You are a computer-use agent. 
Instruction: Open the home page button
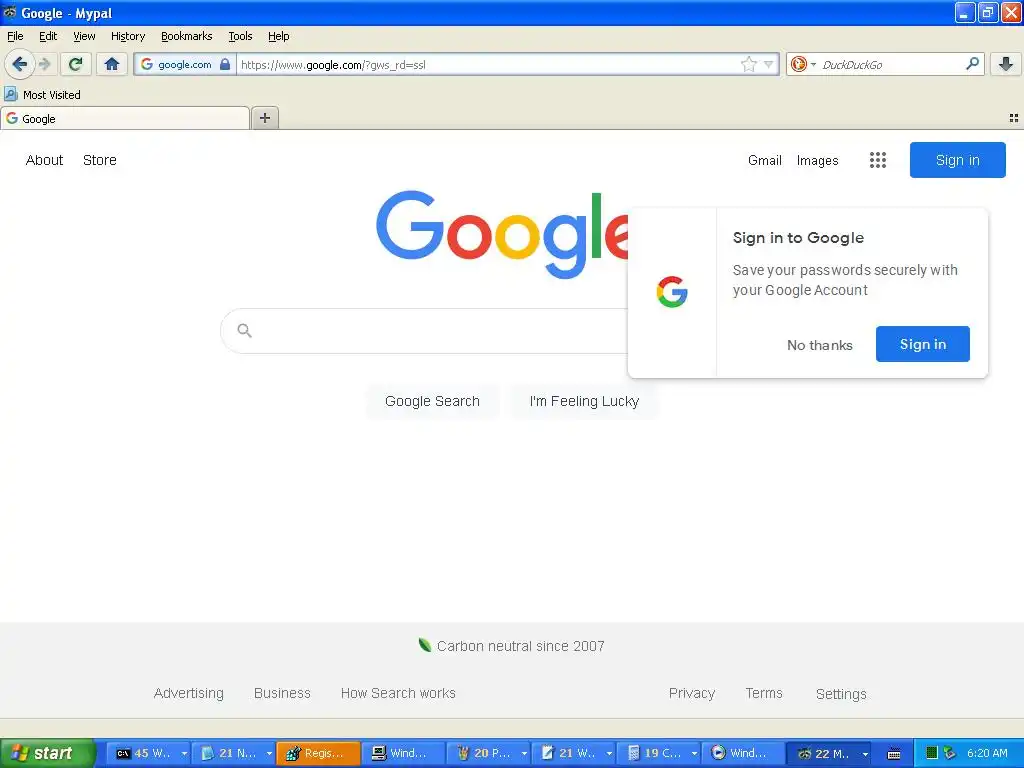tap(112, 64)
